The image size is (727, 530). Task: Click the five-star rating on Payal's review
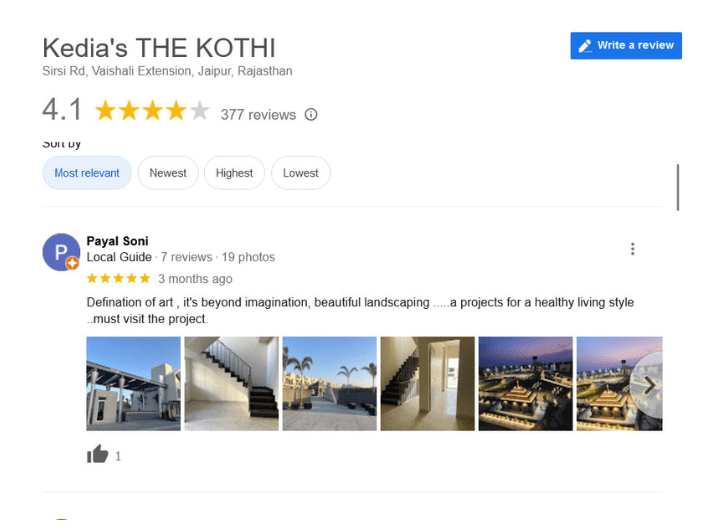click(119, 278)
